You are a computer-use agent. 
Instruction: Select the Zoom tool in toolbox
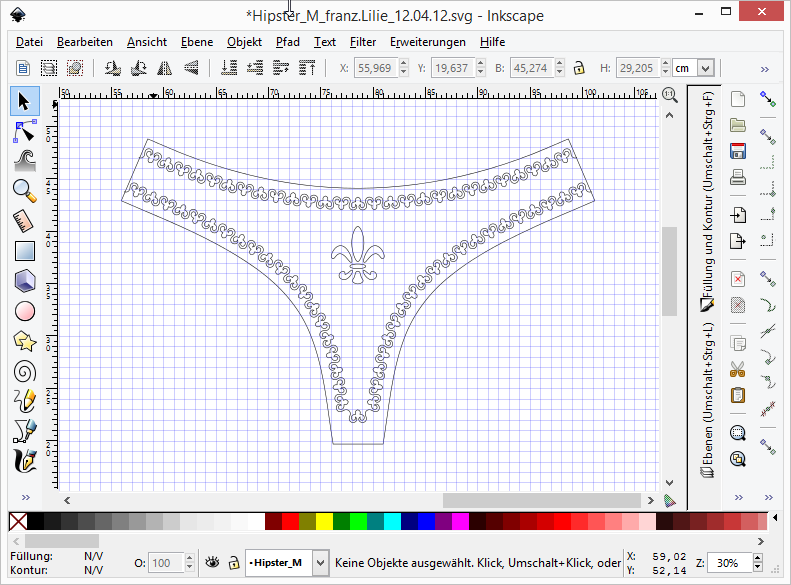click(24, 190)
